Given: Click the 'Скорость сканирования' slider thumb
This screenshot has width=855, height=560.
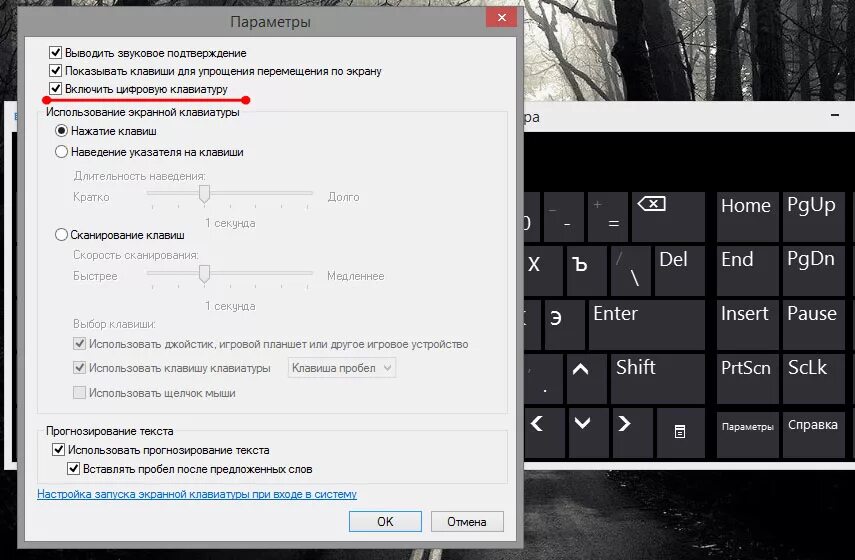Looking at the screenshot, I should click(x=204, y=274).
